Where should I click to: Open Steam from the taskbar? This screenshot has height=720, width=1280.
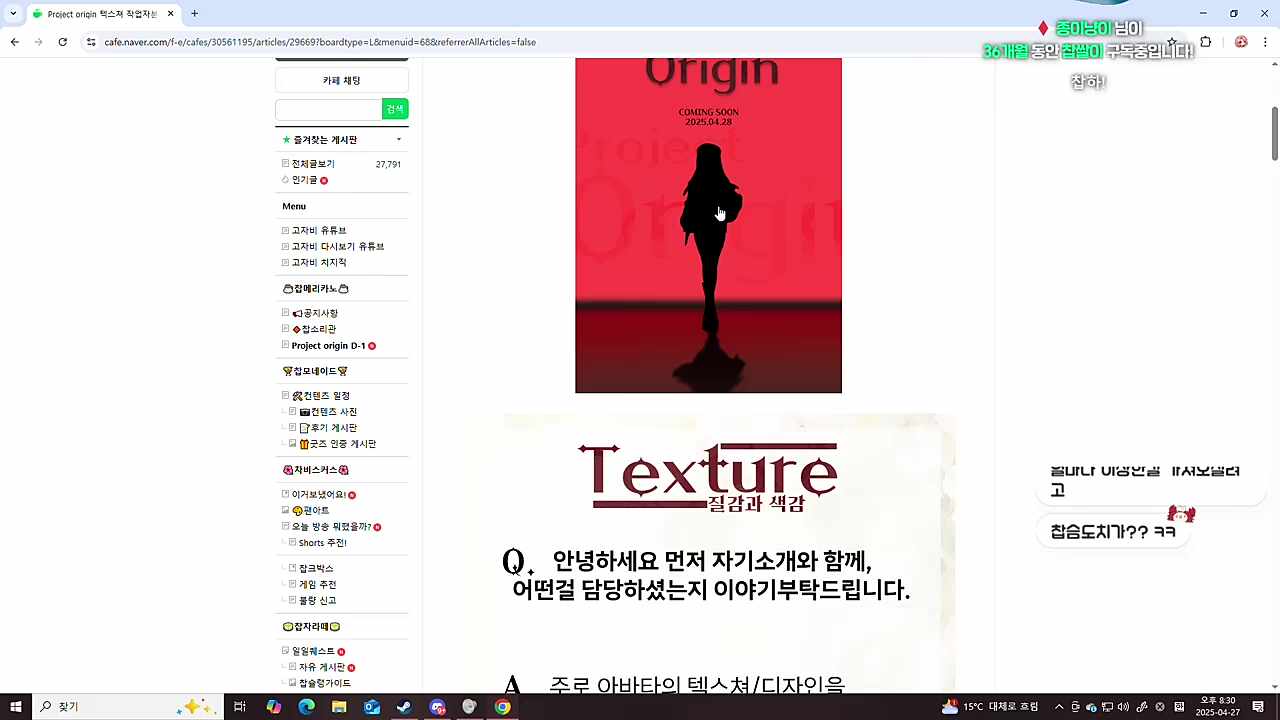[x=404, y=707]
